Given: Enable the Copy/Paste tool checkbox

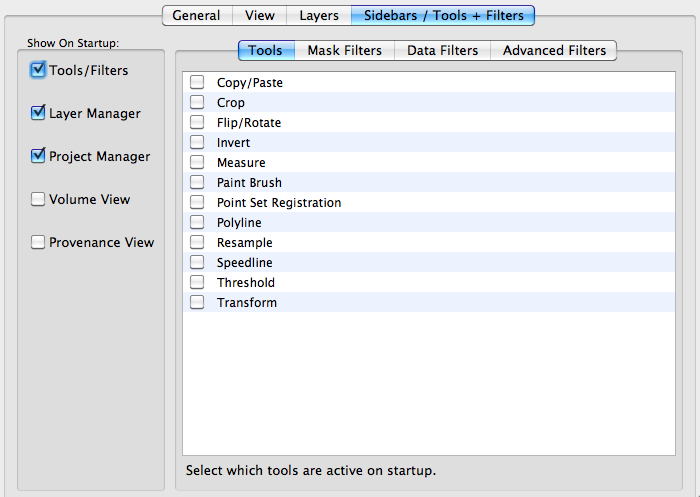Looking at the screenshot, I should click(197, 82).
